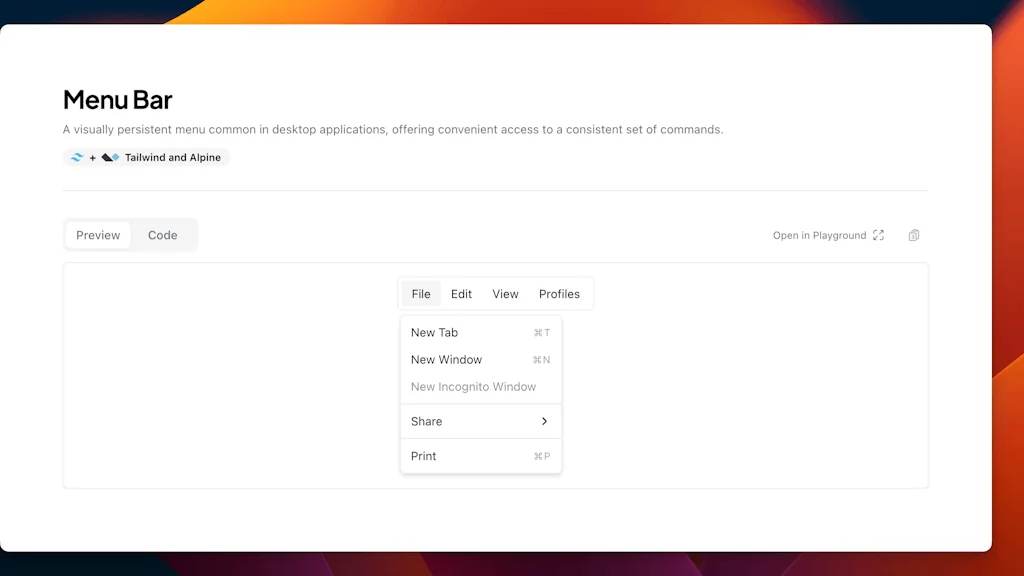Click the expand icon beside Open in Playground
The width and height of the screenshot is (1024, 576).
click(878, 236)
